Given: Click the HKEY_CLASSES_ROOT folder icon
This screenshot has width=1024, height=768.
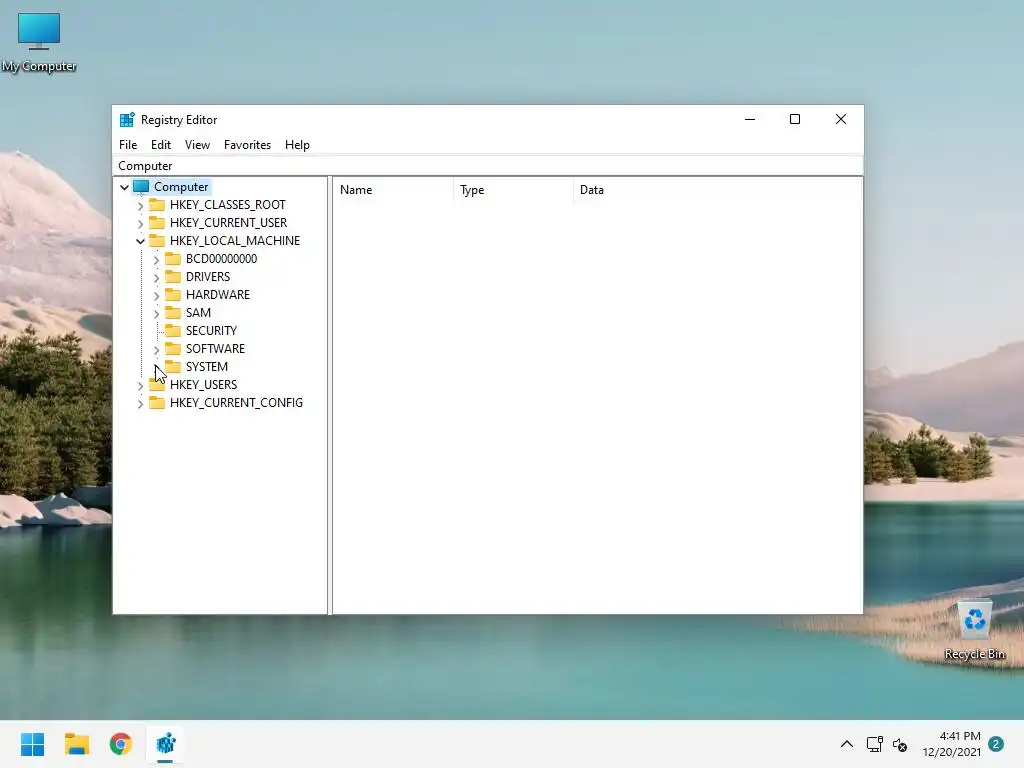Looking at the screenshot, I should coord(157,204).
